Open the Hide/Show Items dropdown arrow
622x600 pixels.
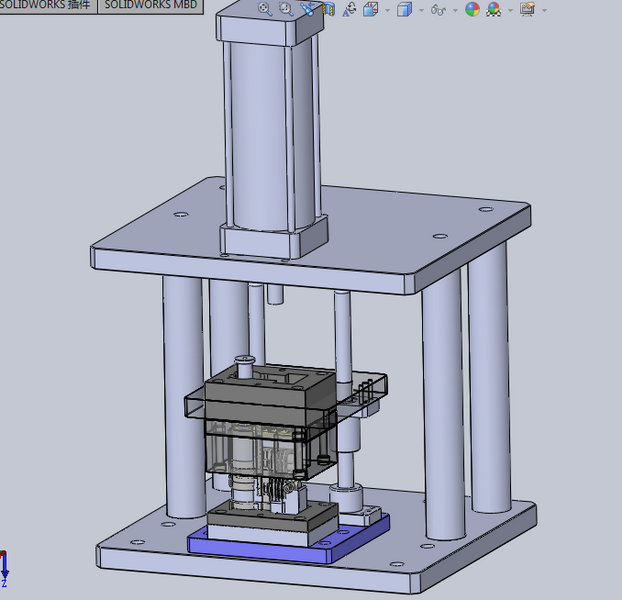[x=455, y=10]
